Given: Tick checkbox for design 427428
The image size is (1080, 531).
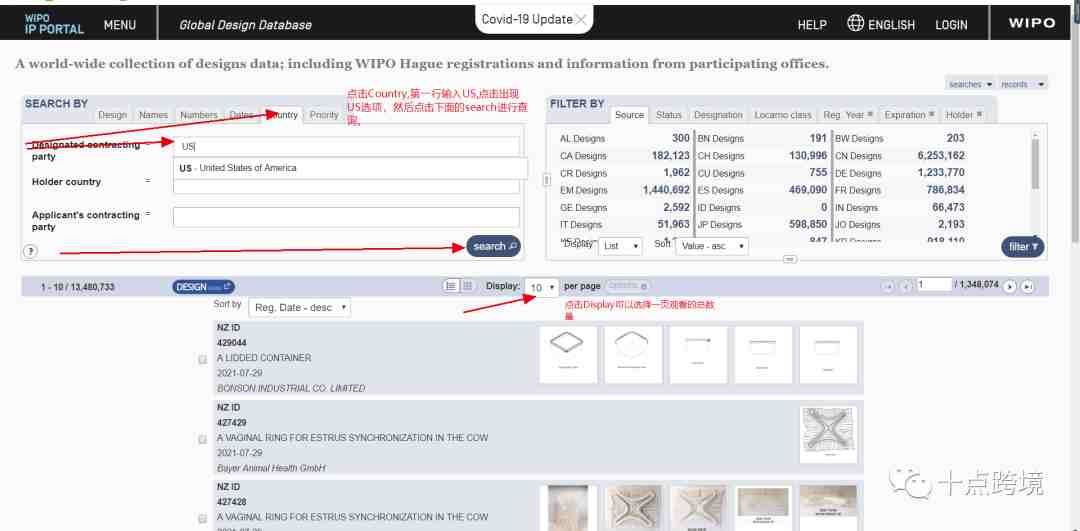Looking at the screenshot, I should pos(203,518).
